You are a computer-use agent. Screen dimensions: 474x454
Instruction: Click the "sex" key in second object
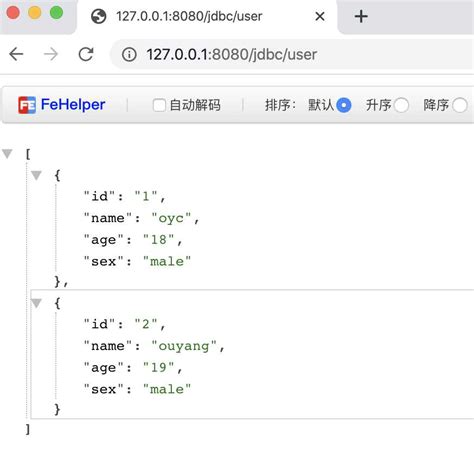click(x=103, y=389)
